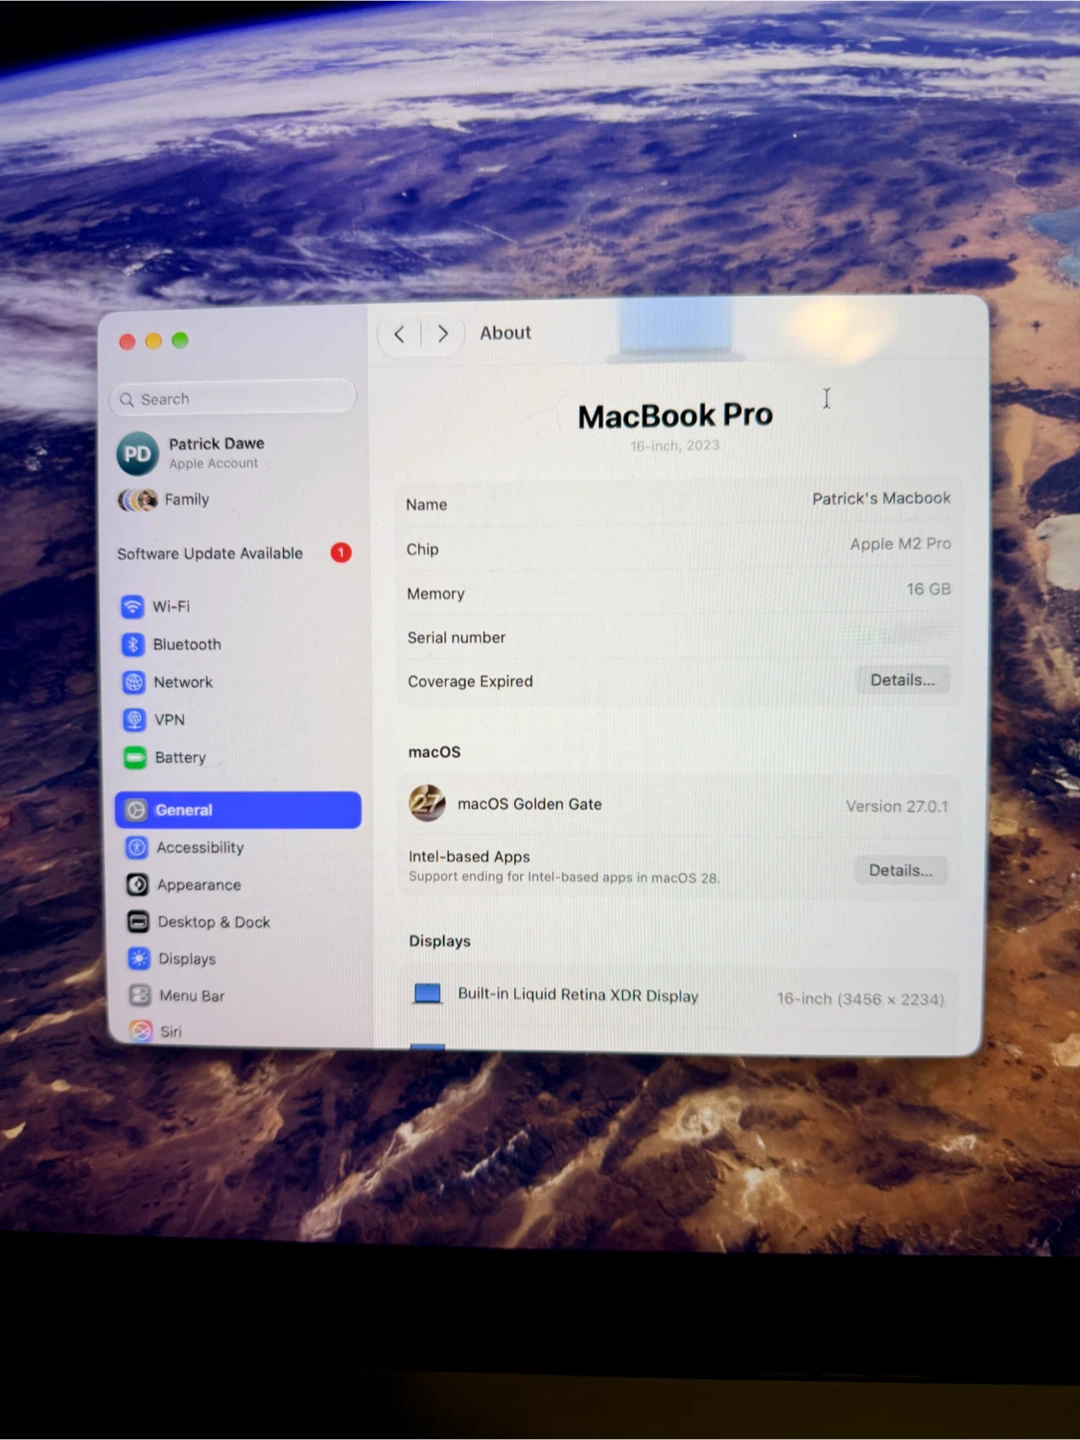Click the red update badge
1080x1440 pixels.
(x=341, y=553)
